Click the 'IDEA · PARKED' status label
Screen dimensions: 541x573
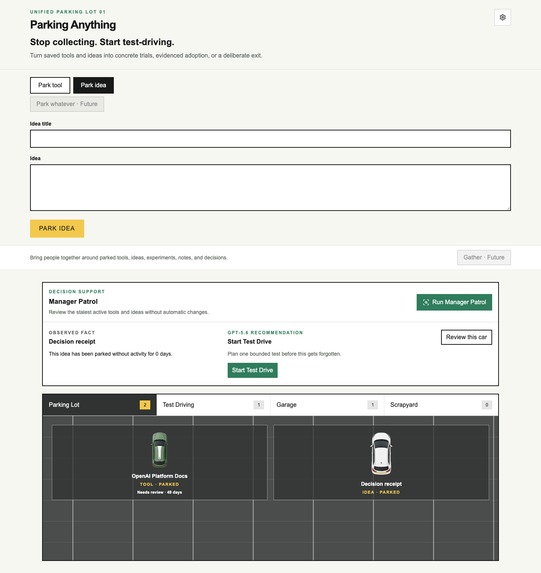click(381, 492)
